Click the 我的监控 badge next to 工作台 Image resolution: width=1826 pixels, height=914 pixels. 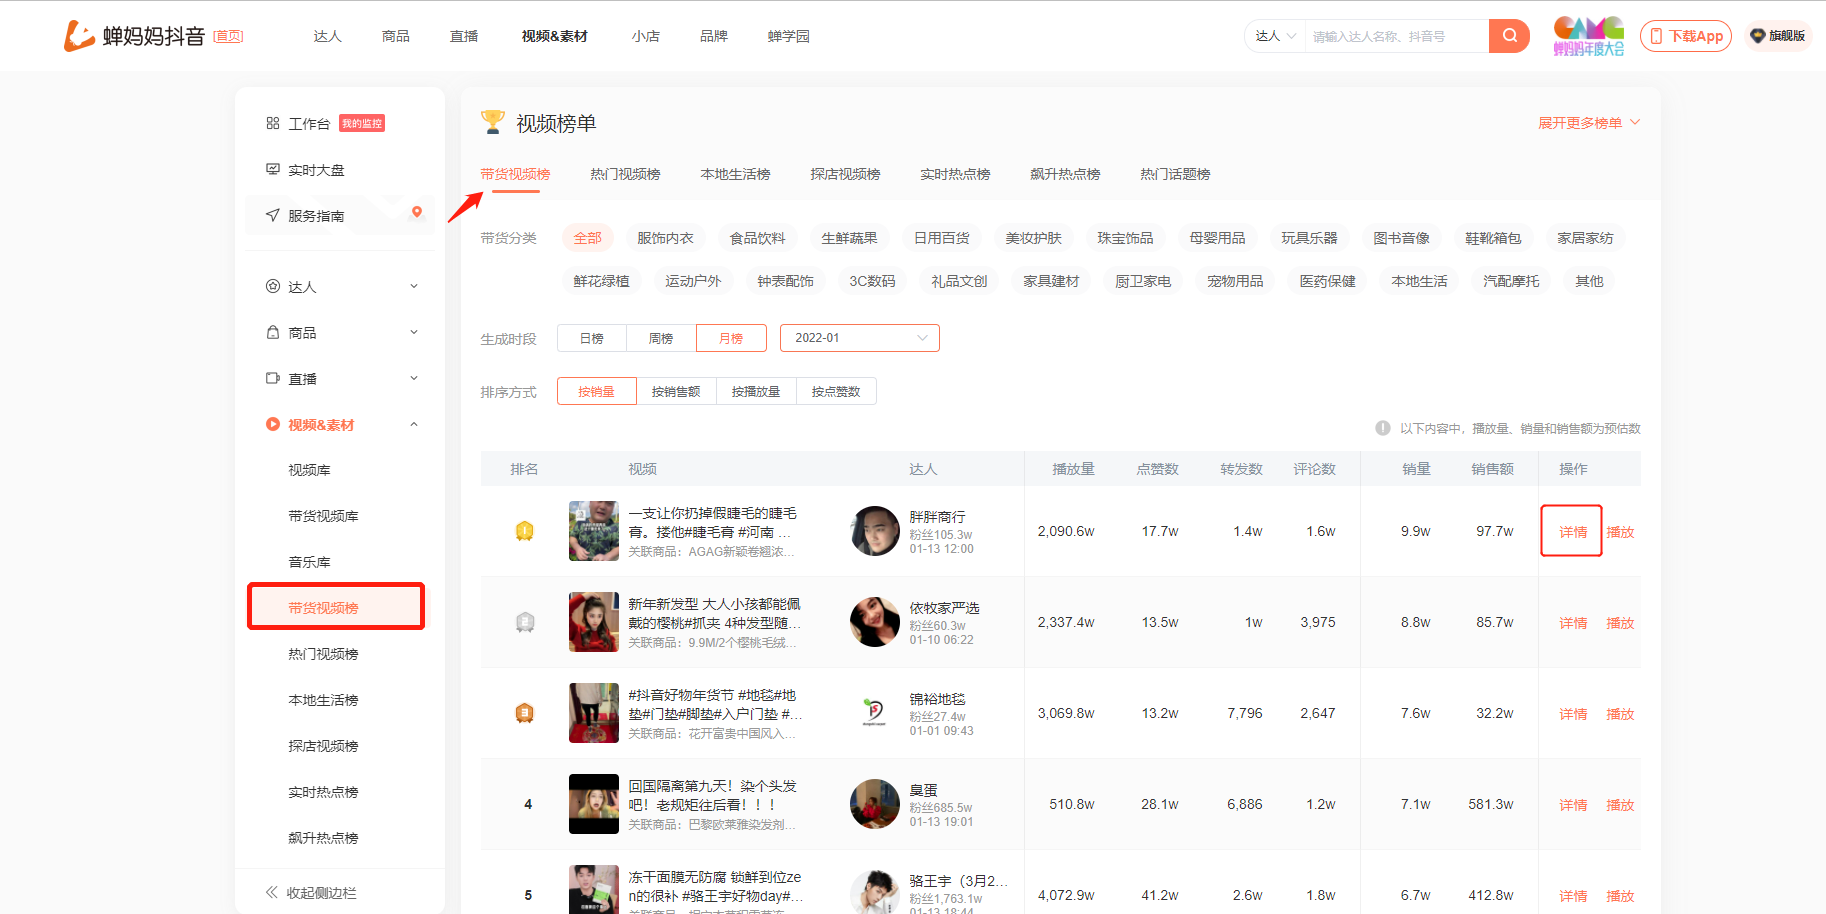point(362,123)
